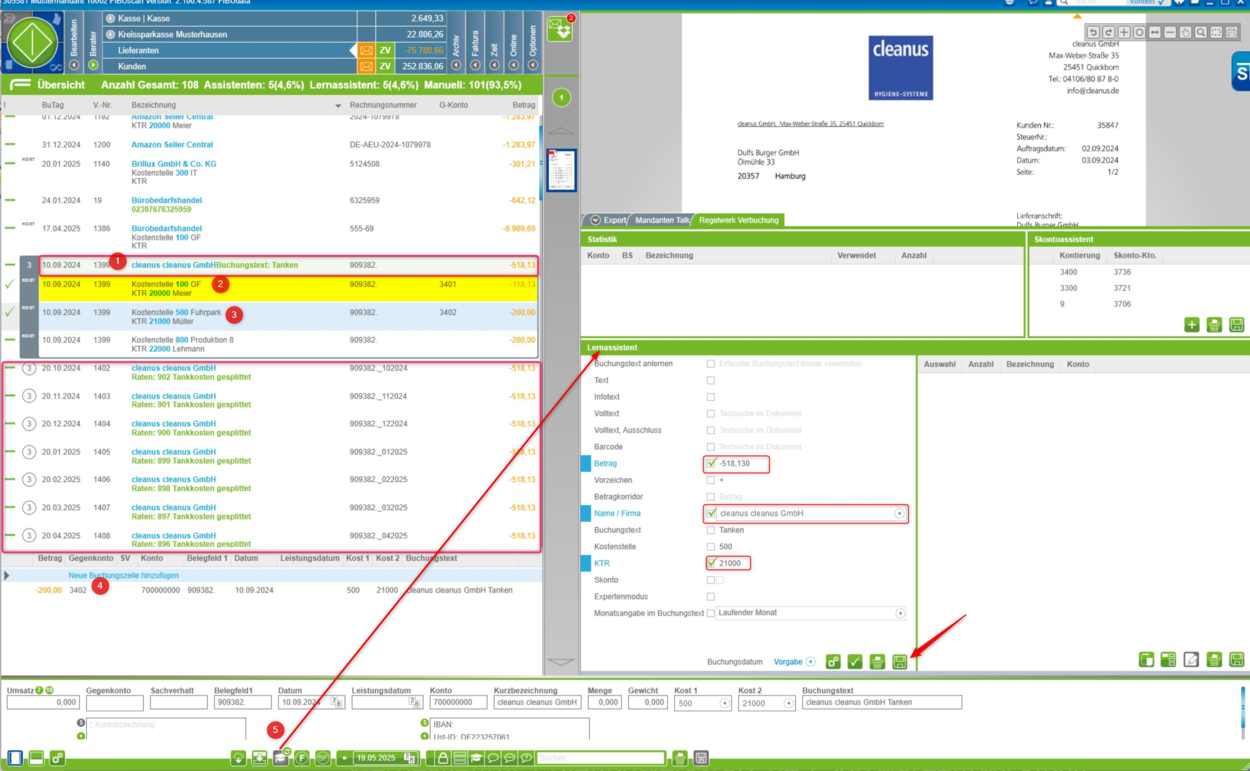Click the page 1 document thumbnail

561,170
